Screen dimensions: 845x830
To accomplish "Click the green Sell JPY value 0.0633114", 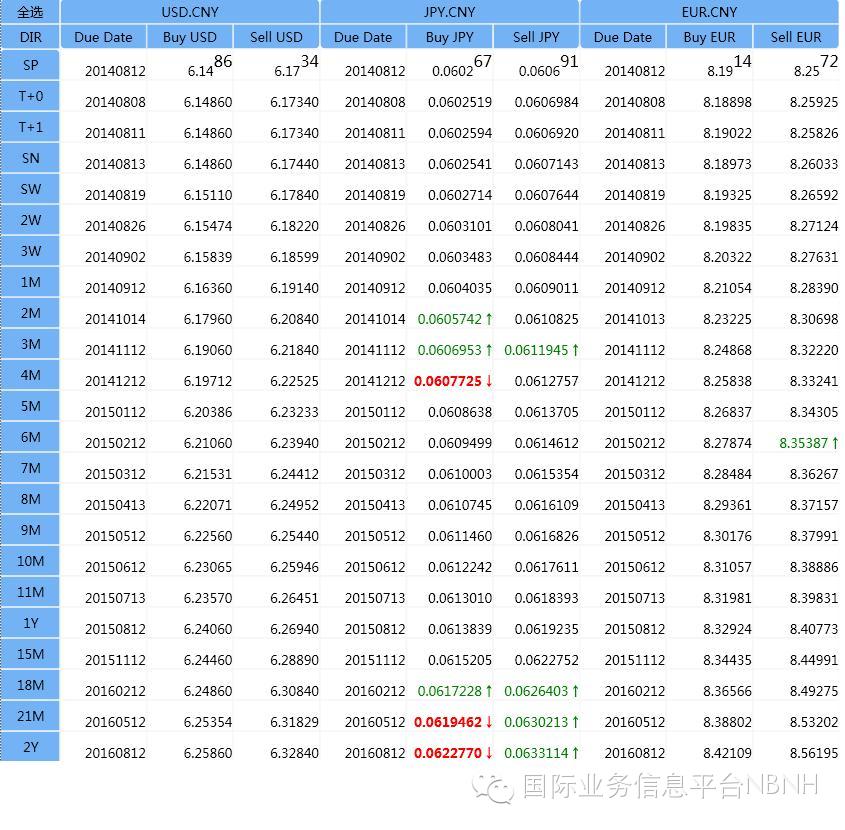I will [536, 753].
